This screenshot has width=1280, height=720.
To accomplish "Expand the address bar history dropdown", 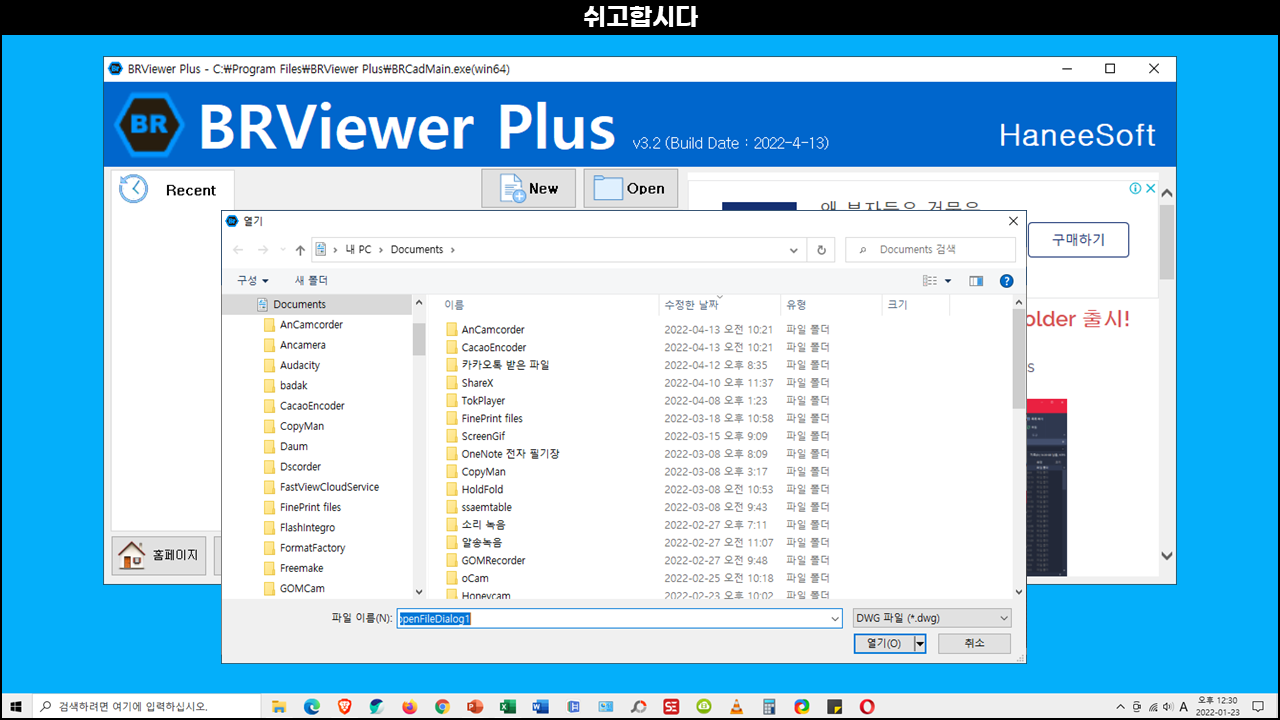I will (x=794, y=250).
